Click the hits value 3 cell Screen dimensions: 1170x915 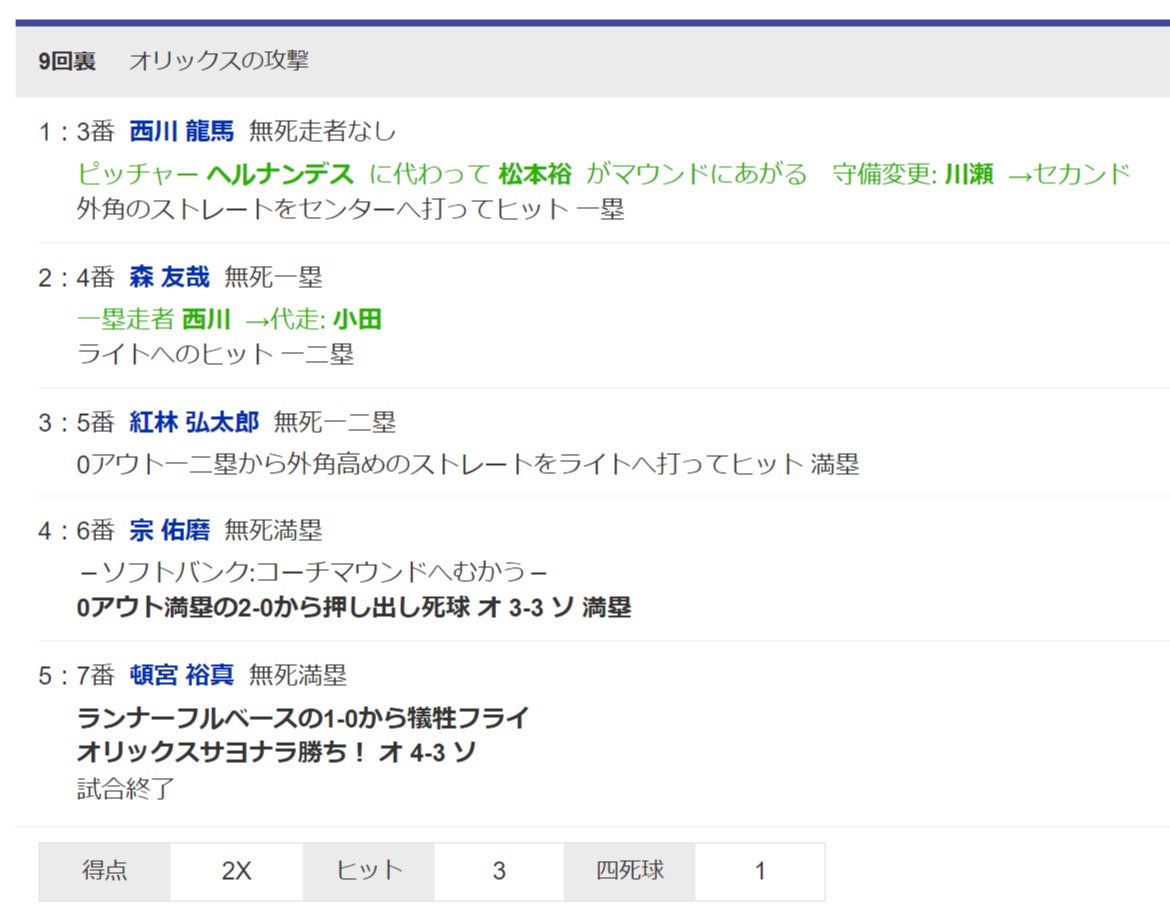tap(499, 871)
